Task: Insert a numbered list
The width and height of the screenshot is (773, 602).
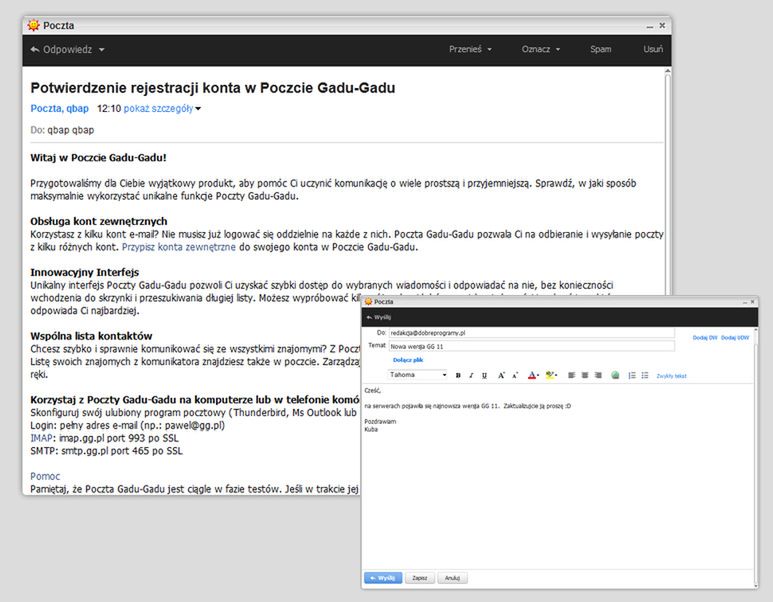Action: pos(632,376)
